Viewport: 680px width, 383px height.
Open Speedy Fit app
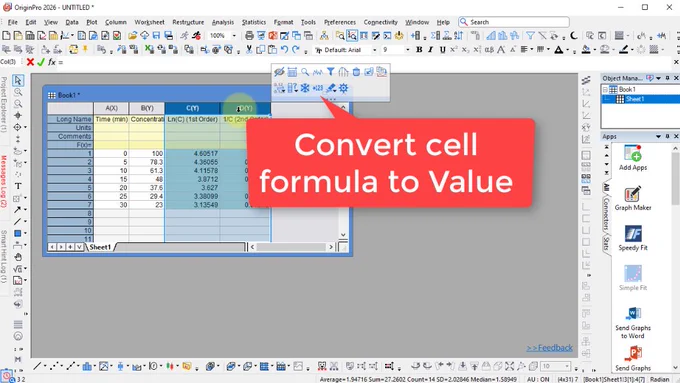(x=633, y=238)
